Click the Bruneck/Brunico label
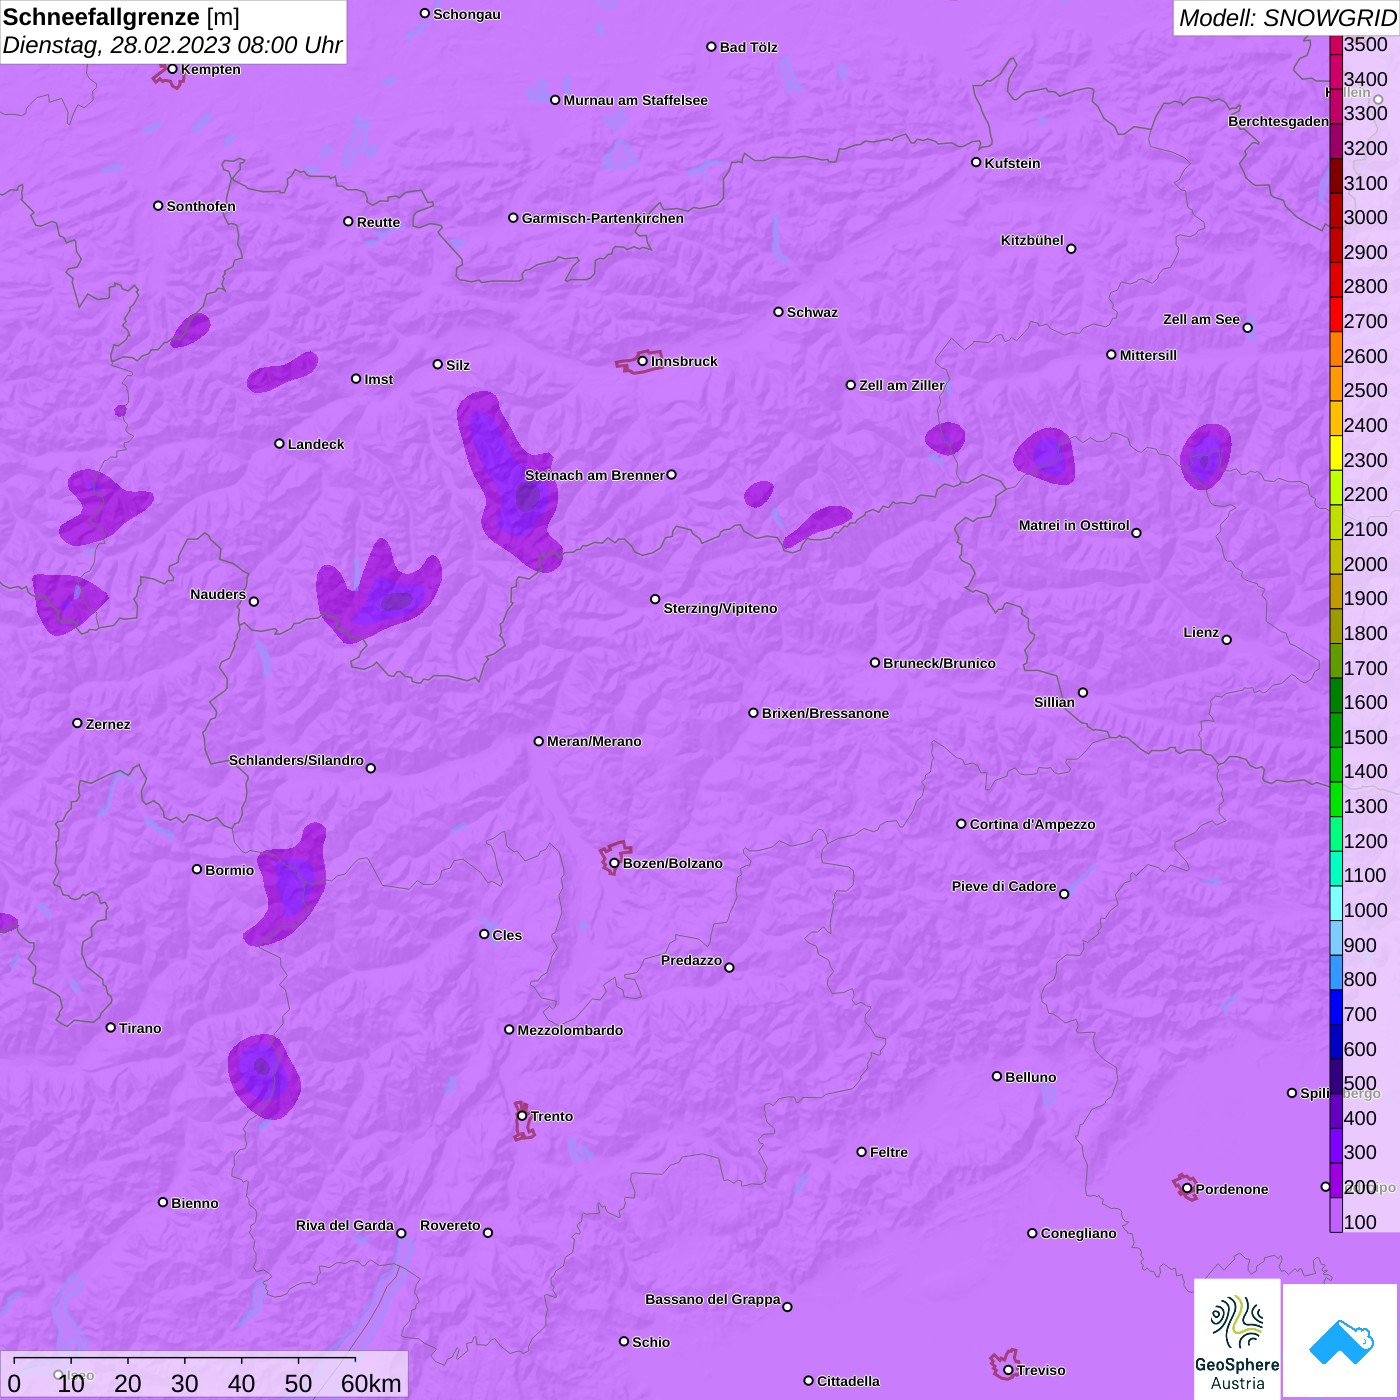Viewport: 1400px width, 1400px height. point(939,663)
